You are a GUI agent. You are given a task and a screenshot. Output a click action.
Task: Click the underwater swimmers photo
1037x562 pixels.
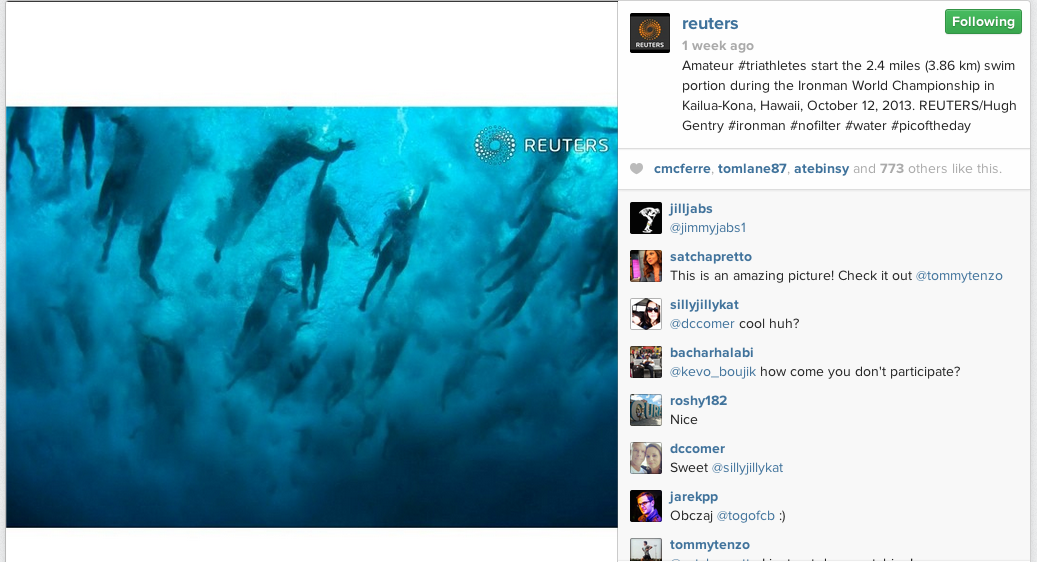click(311, 317)
